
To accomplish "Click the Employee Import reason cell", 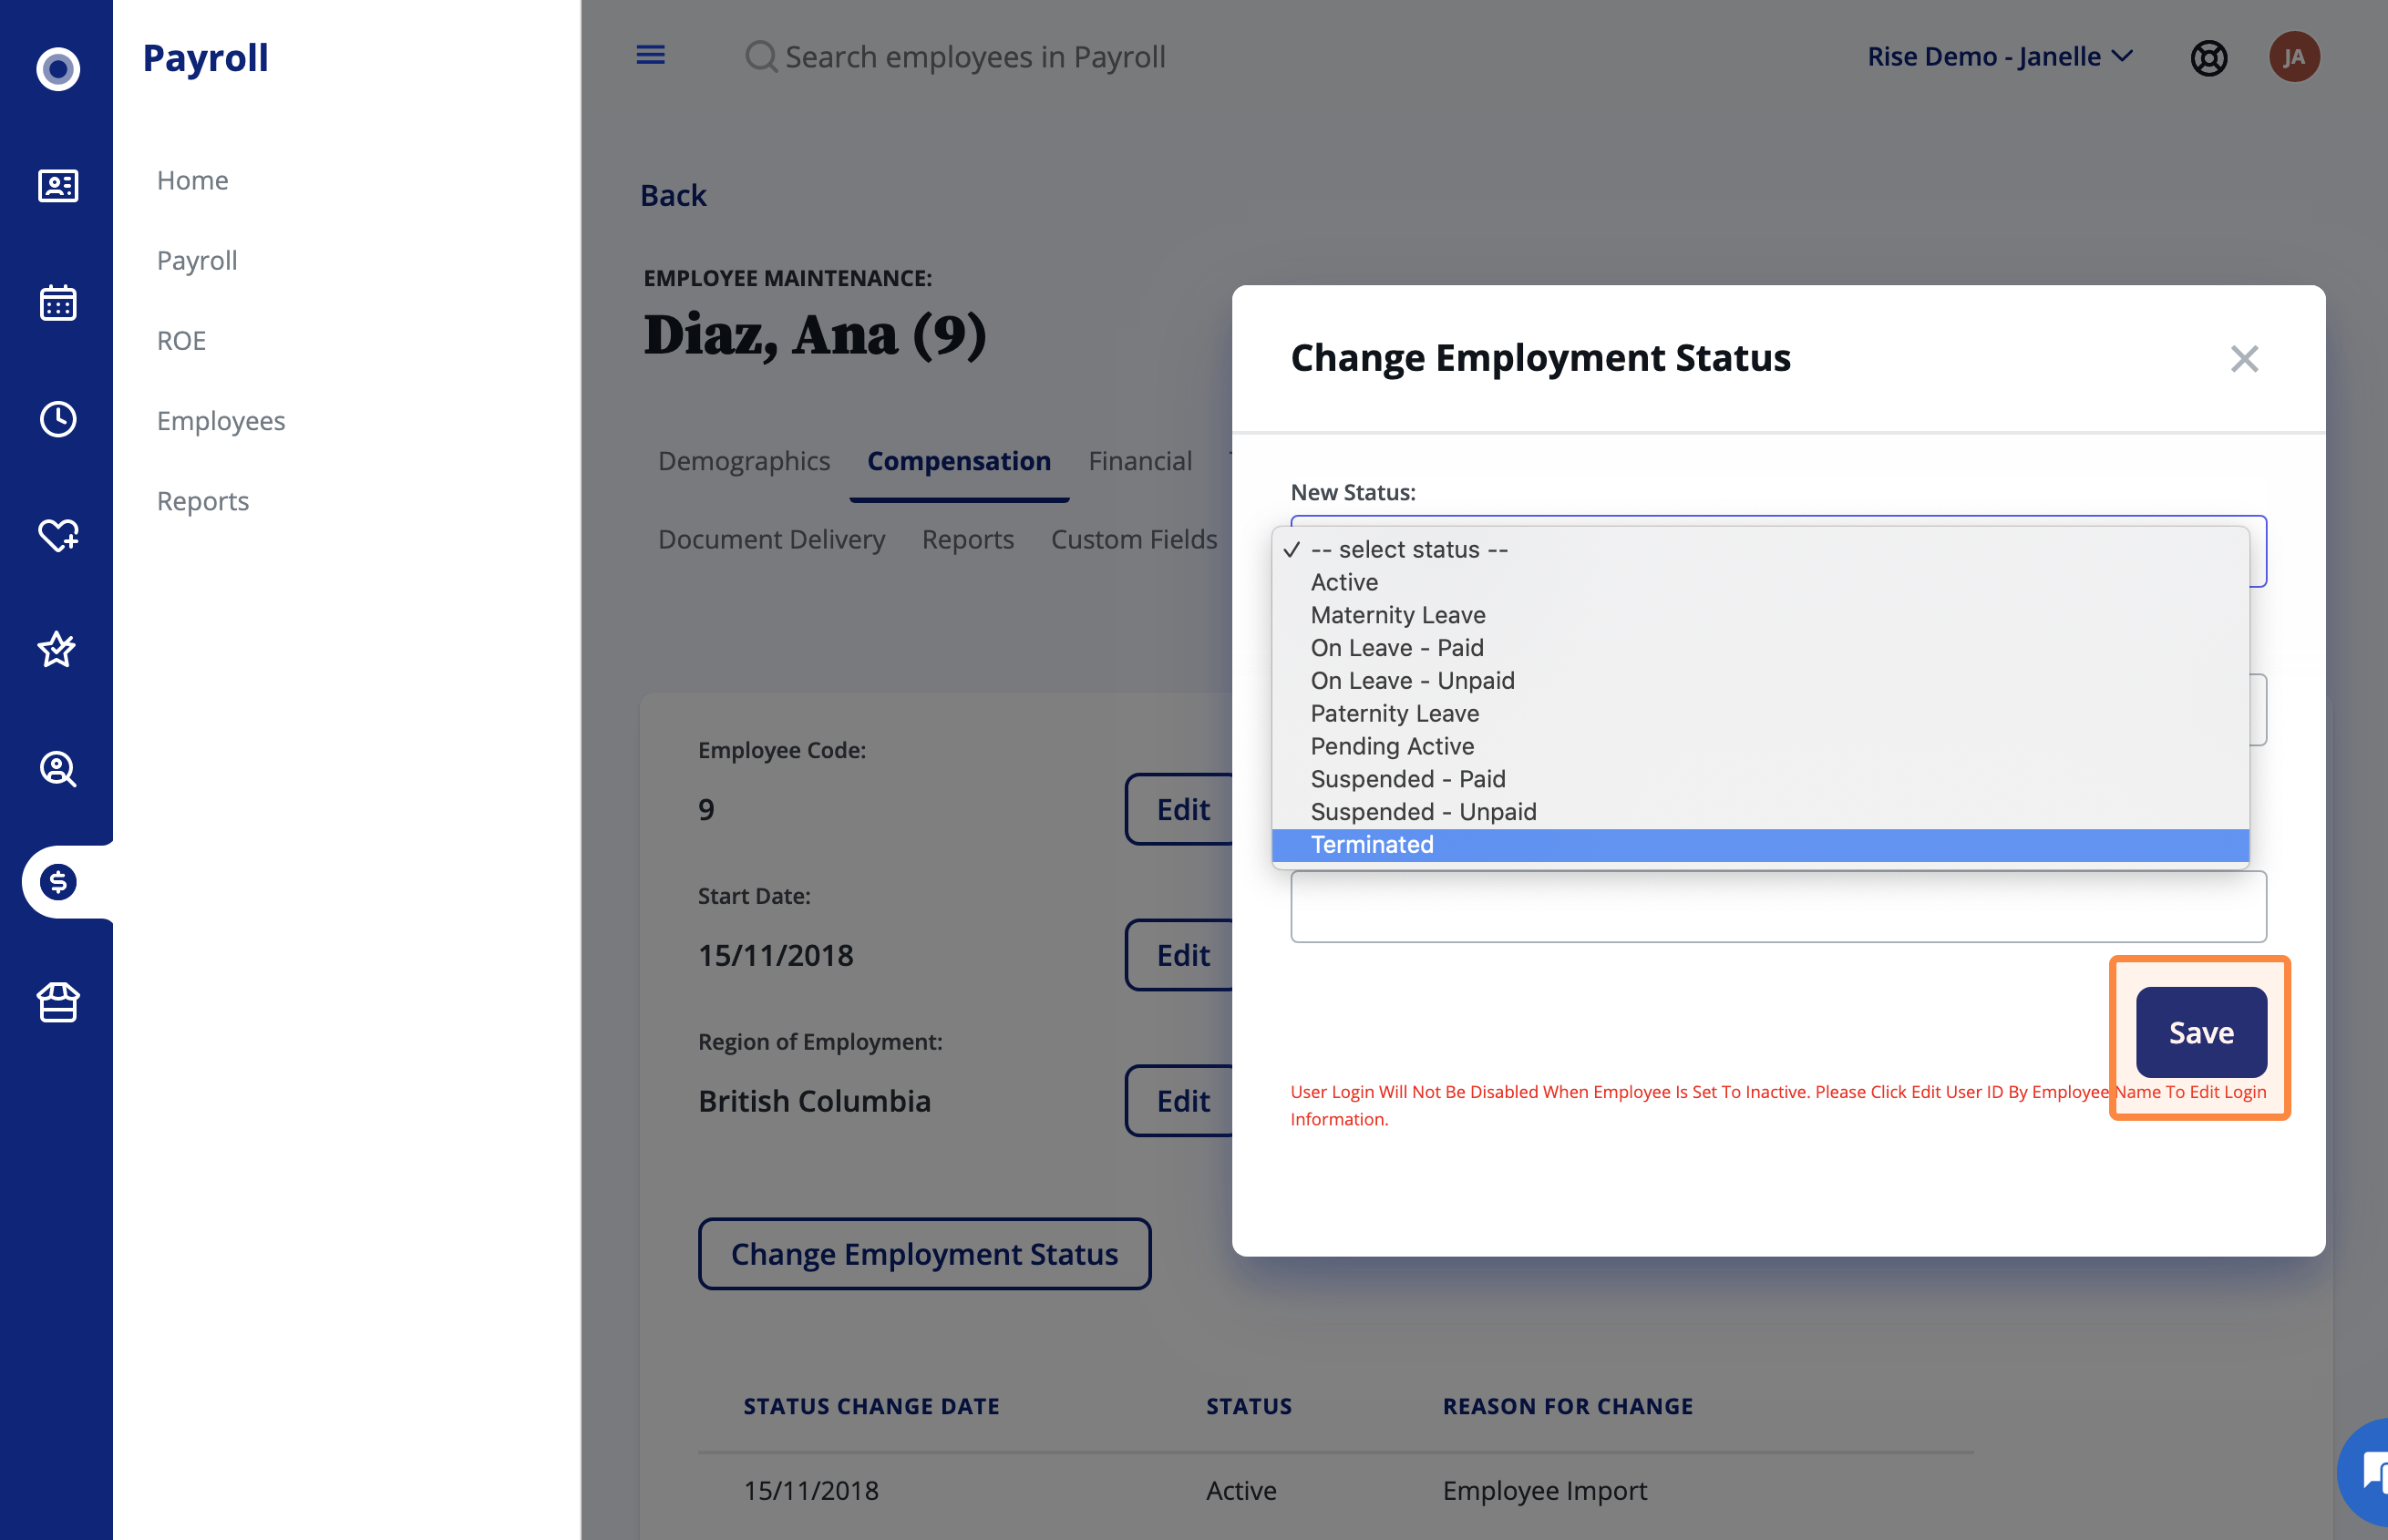I will [1544, 1490].
